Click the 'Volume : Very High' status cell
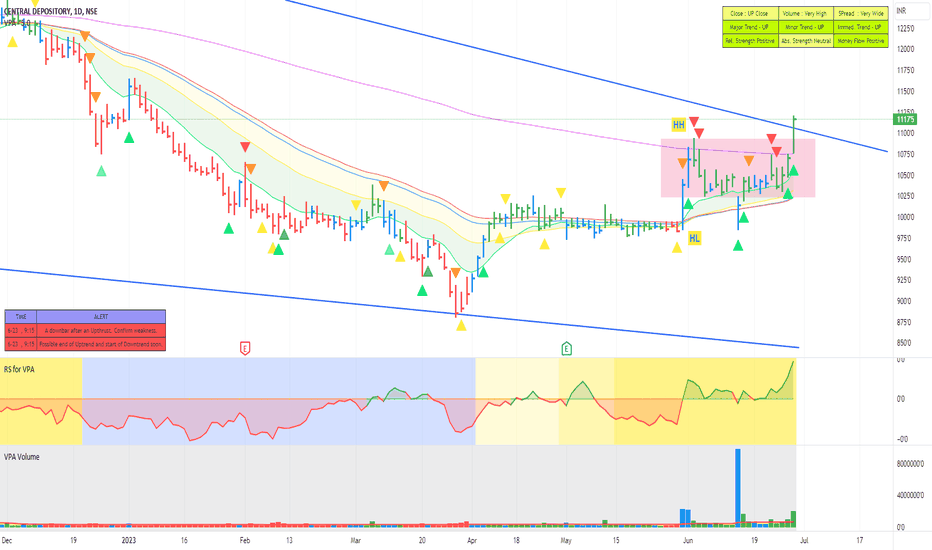This screenshot has width=932, height=550. (805, 13)
